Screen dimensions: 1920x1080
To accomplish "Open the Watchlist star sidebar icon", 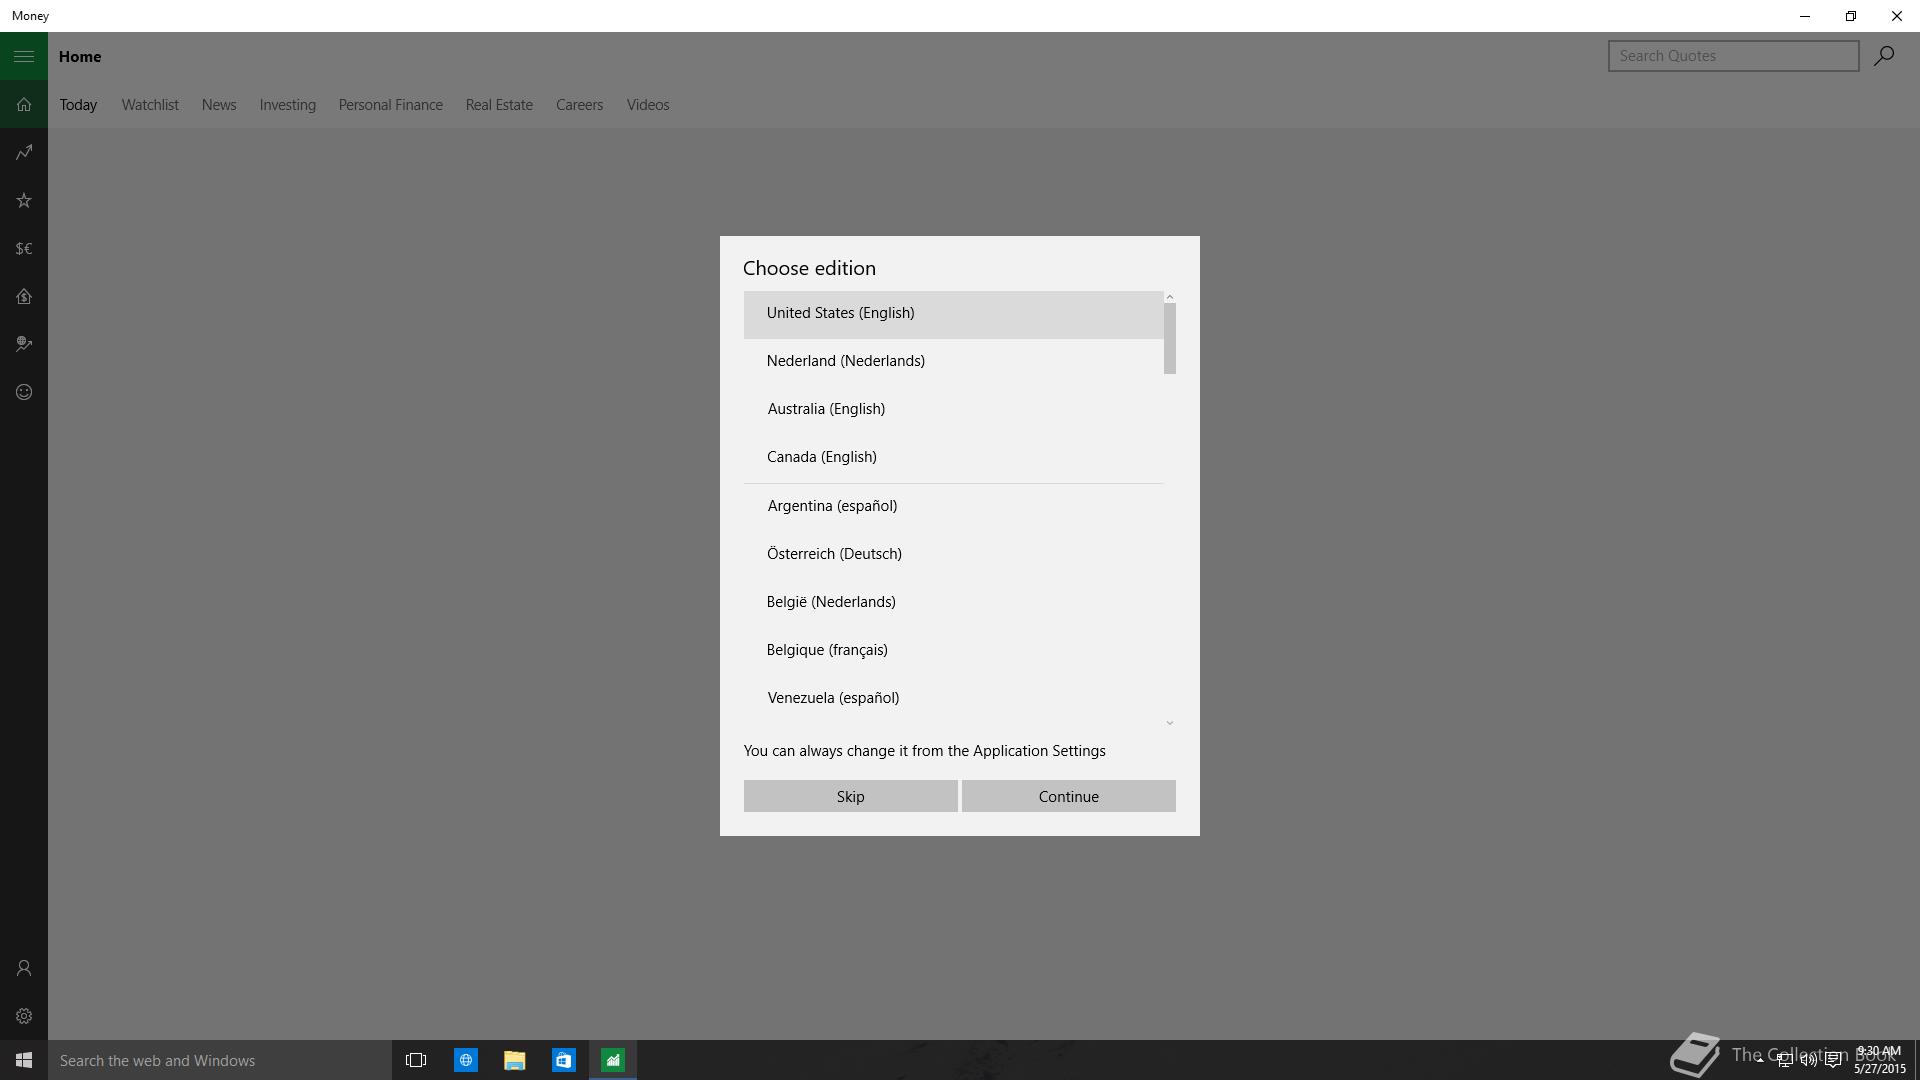I will [24, 200].
